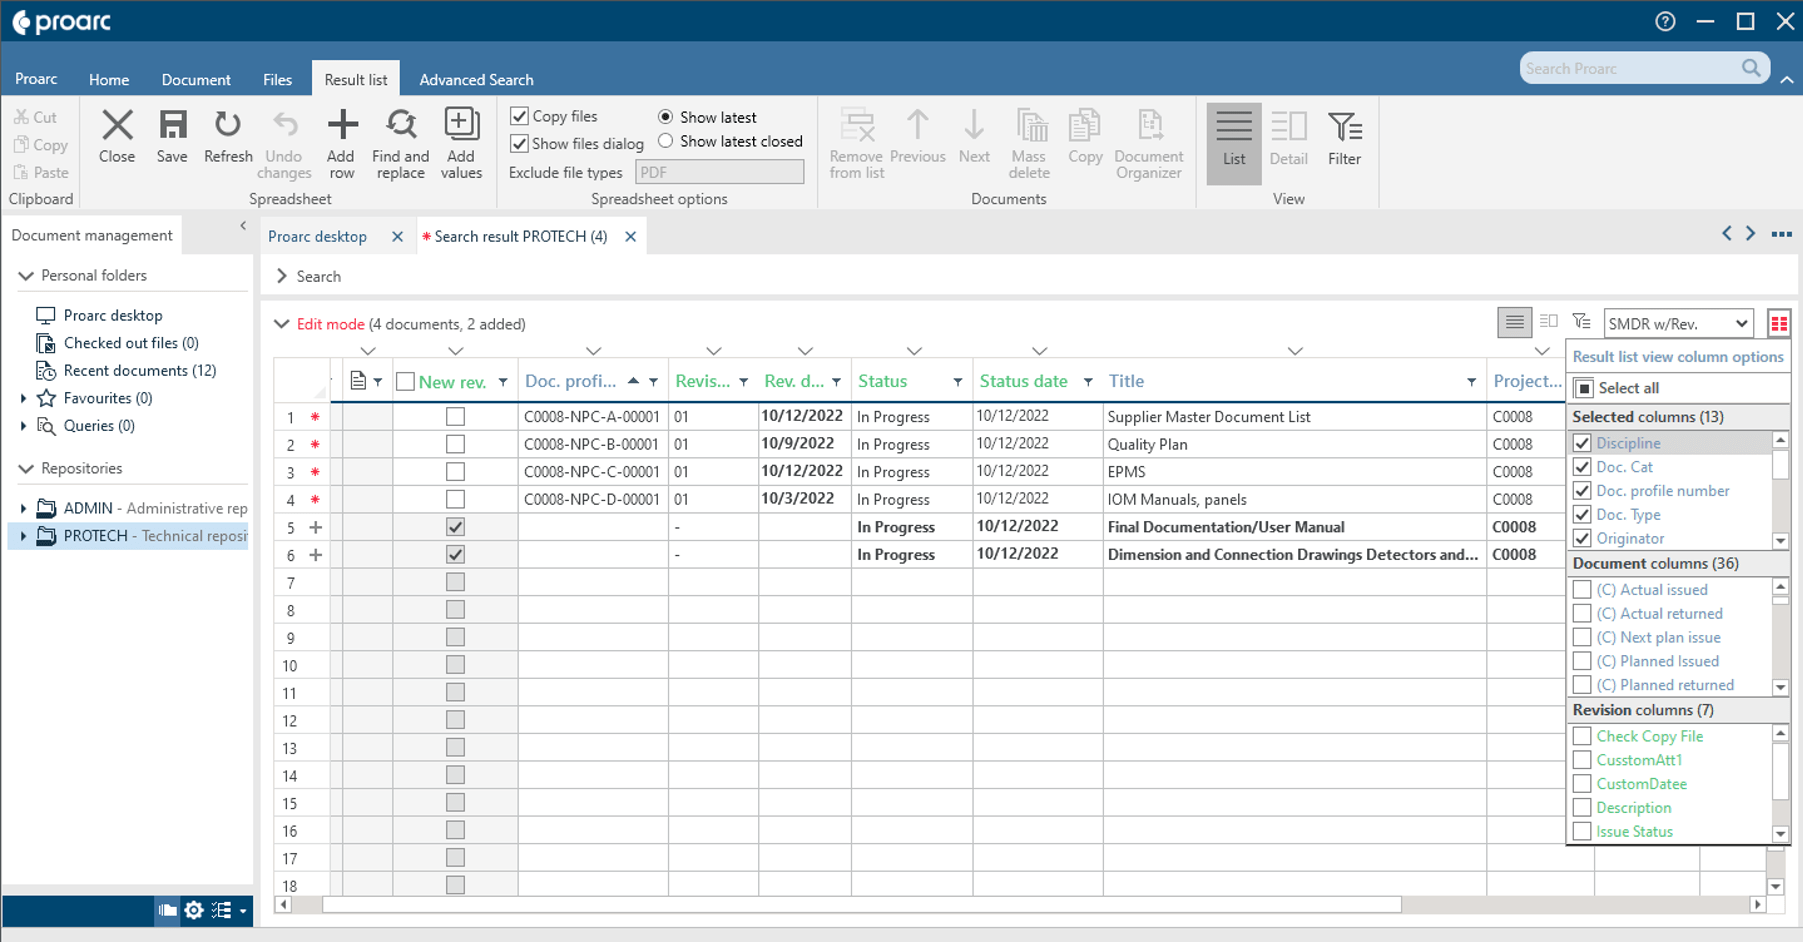Collapse the Edit mode section
The image size is (1803, 942).
click(282, 324)
